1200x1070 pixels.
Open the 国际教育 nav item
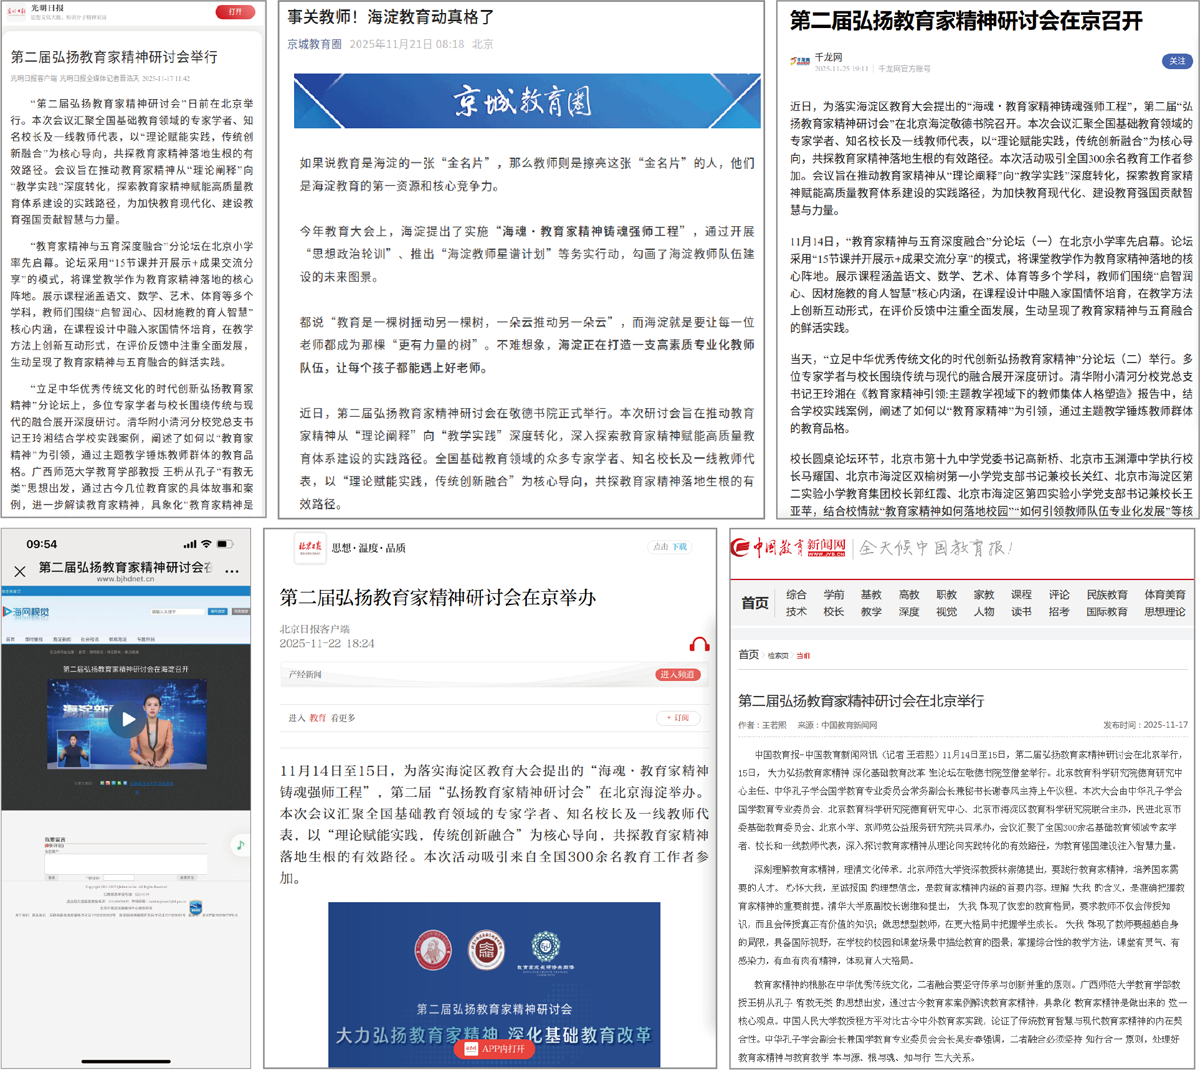[x=1107, y=612]
